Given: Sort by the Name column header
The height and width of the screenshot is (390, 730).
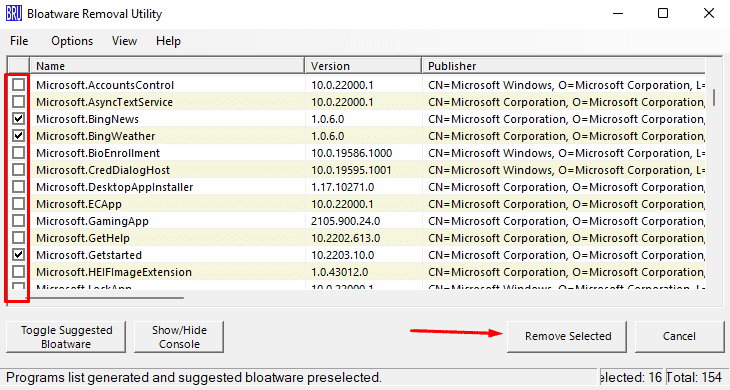Looking at the screenshot, I should 167,66.
